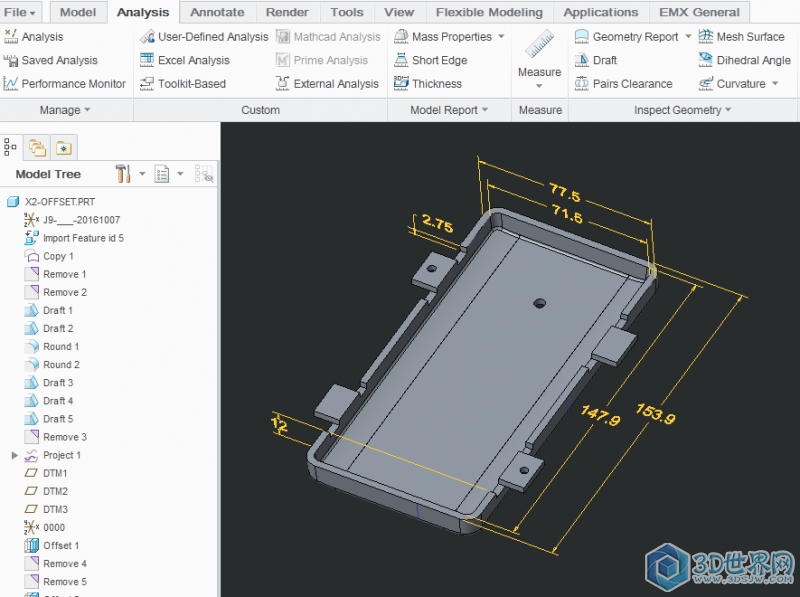
Task: Click the 153.9 dimension value
Action: coord(656,413)
